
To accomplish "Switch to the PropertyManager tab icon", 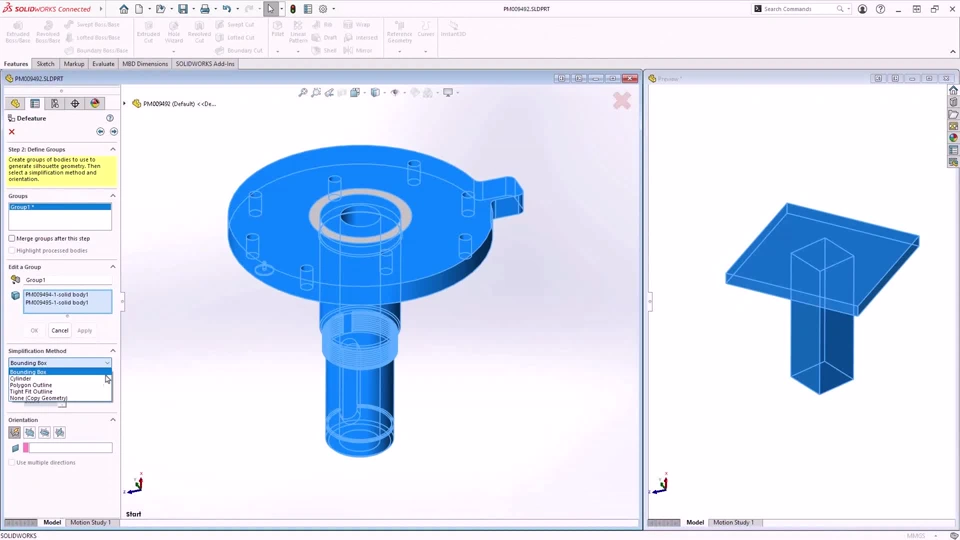I will coord(35,103).
